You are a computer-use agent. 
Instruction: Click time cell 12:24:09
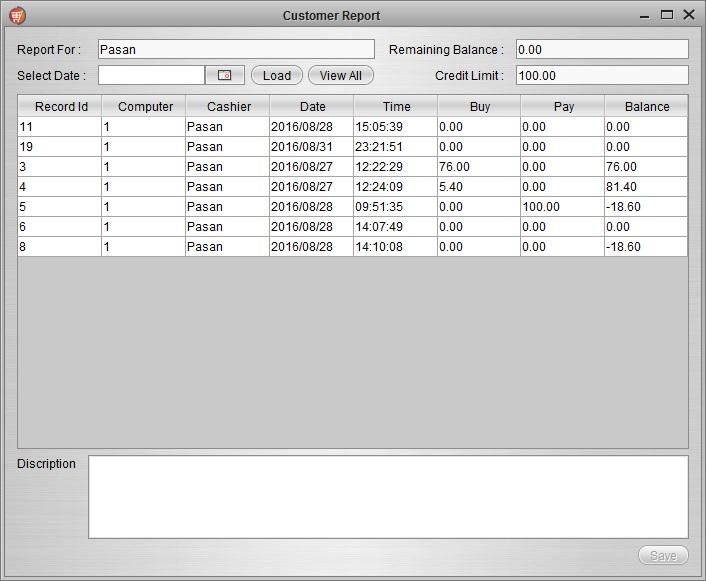click(x=395, y=186)
